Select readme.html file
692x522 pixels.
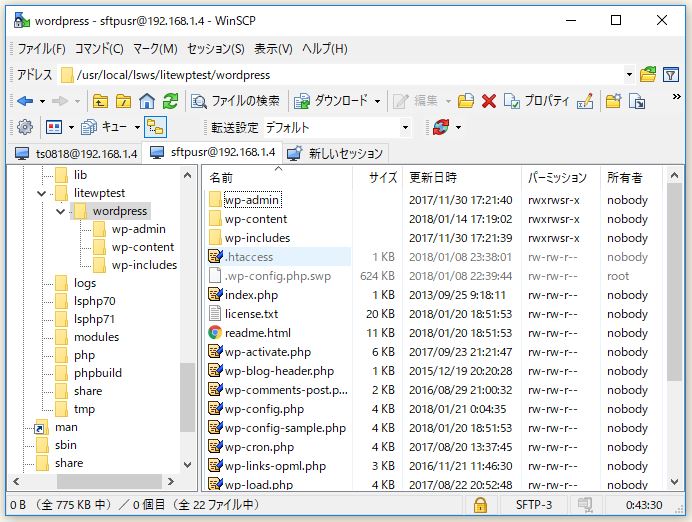(258, 333)
